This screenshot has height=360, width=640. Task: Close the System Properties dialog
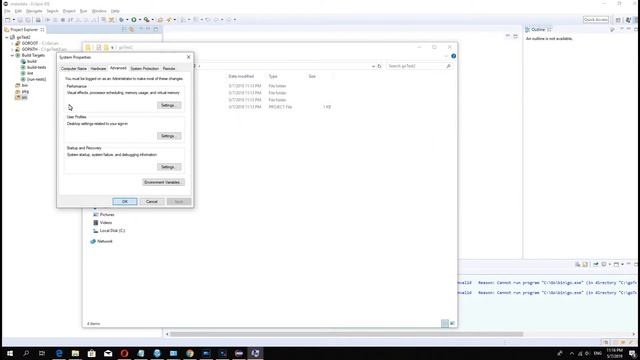pos(189,57)
